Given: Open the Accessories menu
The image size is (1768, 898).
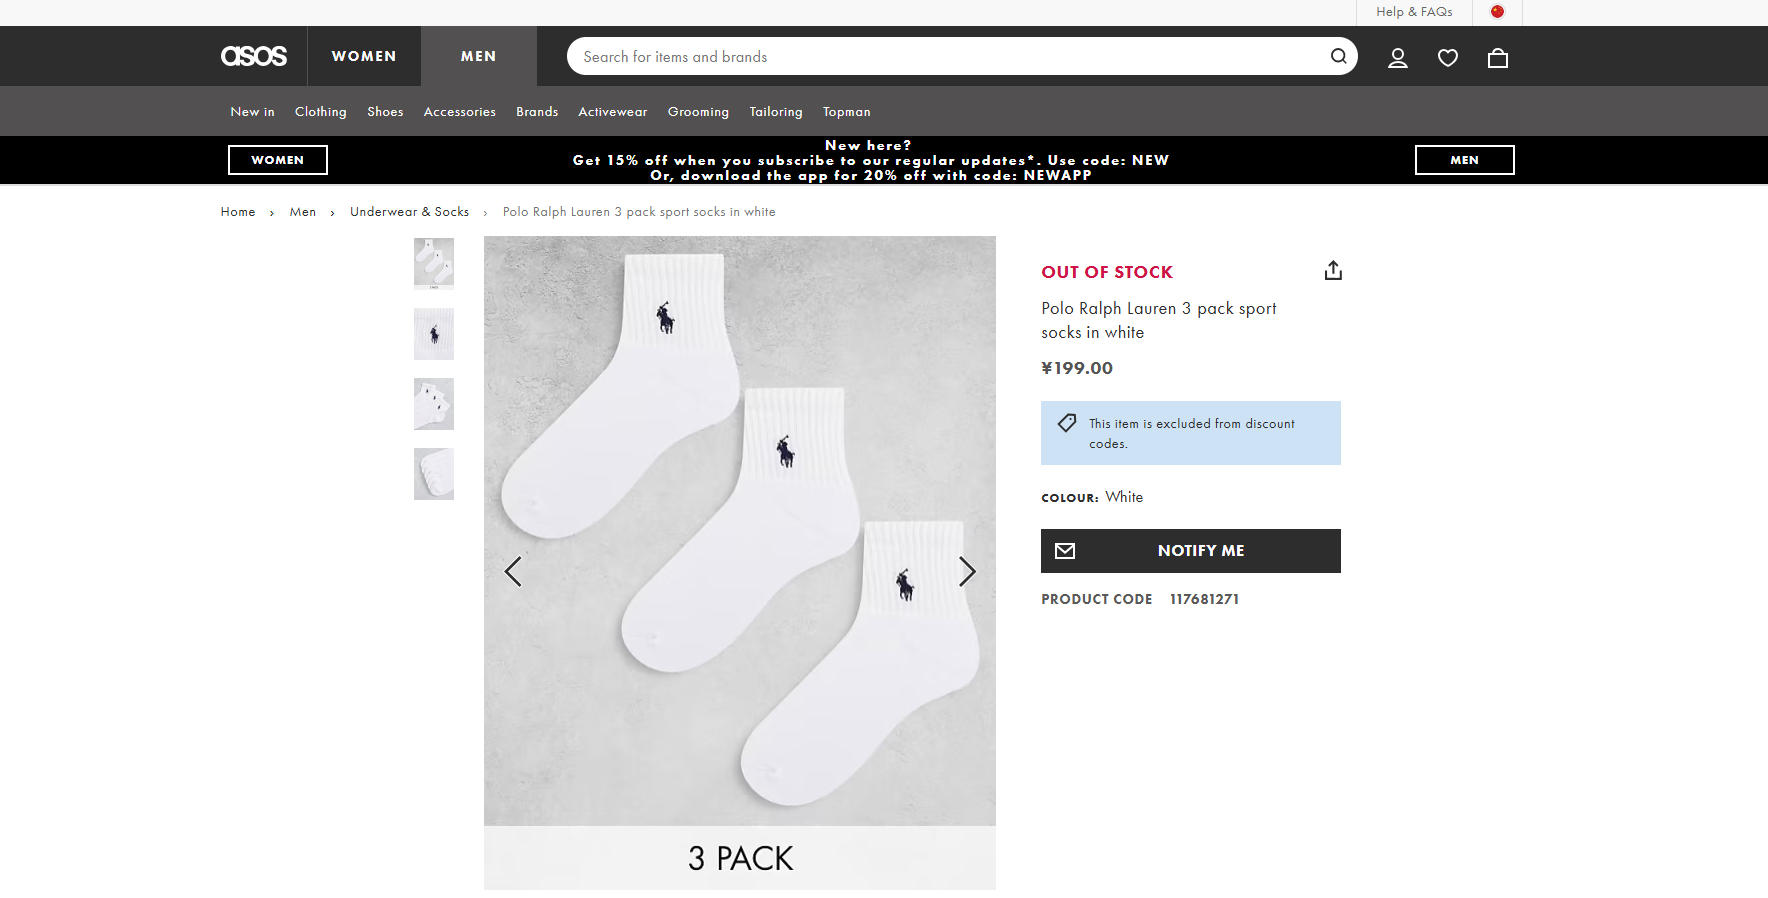Looking at the screenshot, I should point(459,112).
